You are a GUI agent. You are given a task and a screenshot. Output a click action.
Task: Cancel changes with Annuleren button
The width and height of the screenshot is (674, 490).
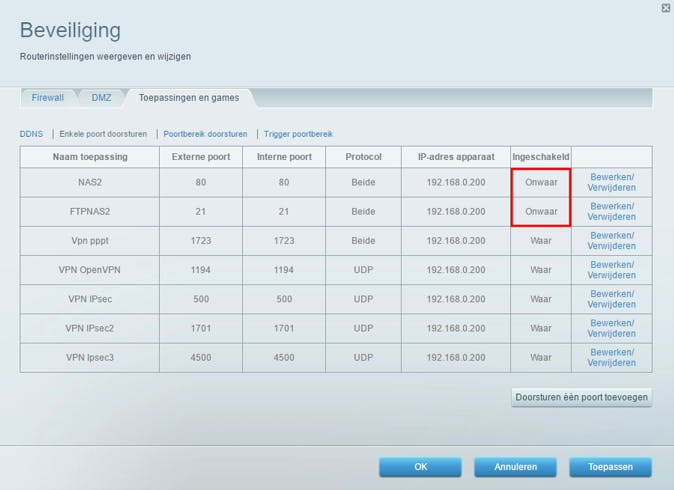click(x=515, y=467)
